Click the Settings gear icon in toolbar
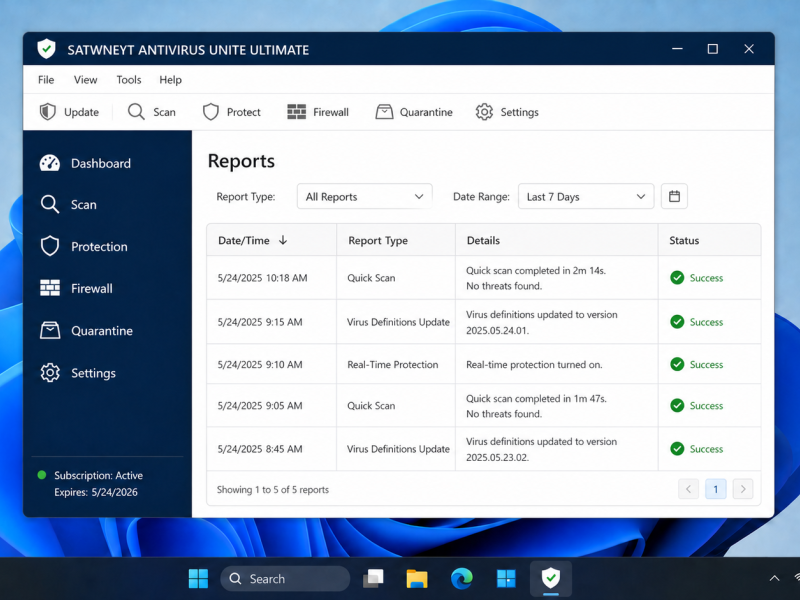The width and height of the screenshot is (800, 600). coord(484,112)
